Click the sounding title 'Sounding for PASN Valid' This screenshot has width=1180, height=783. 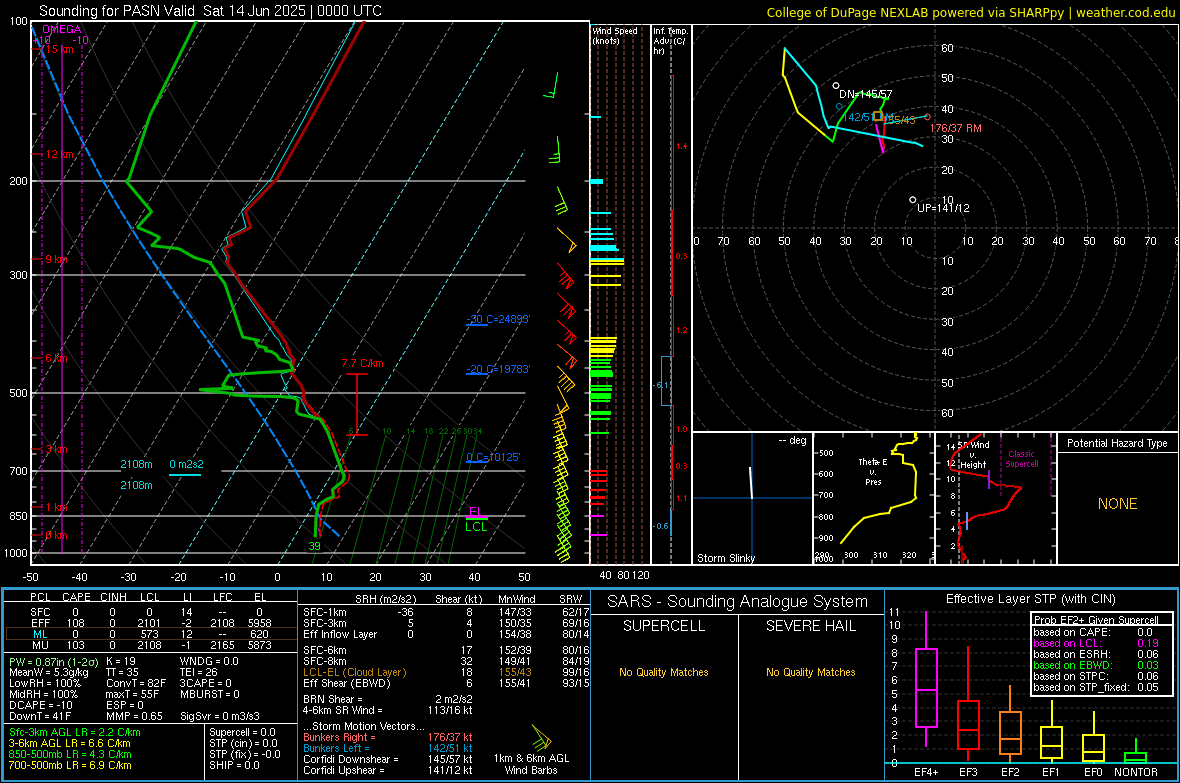coord(117,11)
